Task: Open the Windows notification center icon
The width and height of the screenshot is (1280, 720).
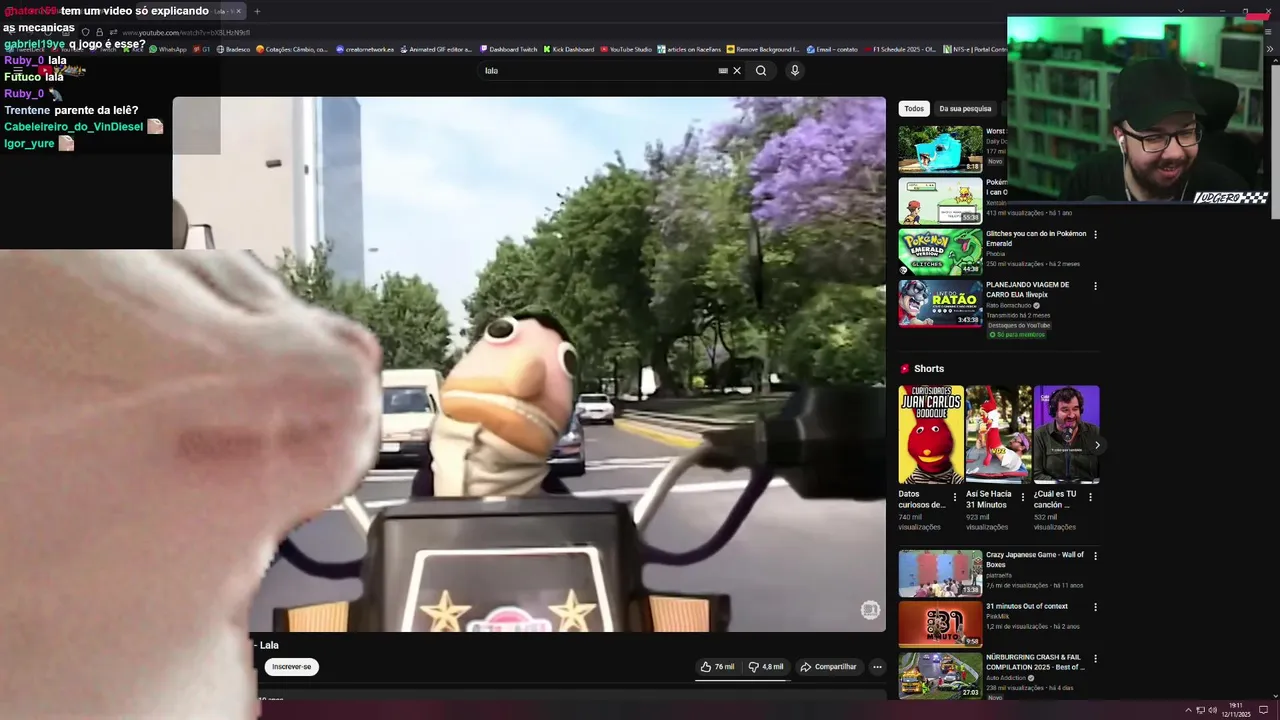Action: [1263, 710]
